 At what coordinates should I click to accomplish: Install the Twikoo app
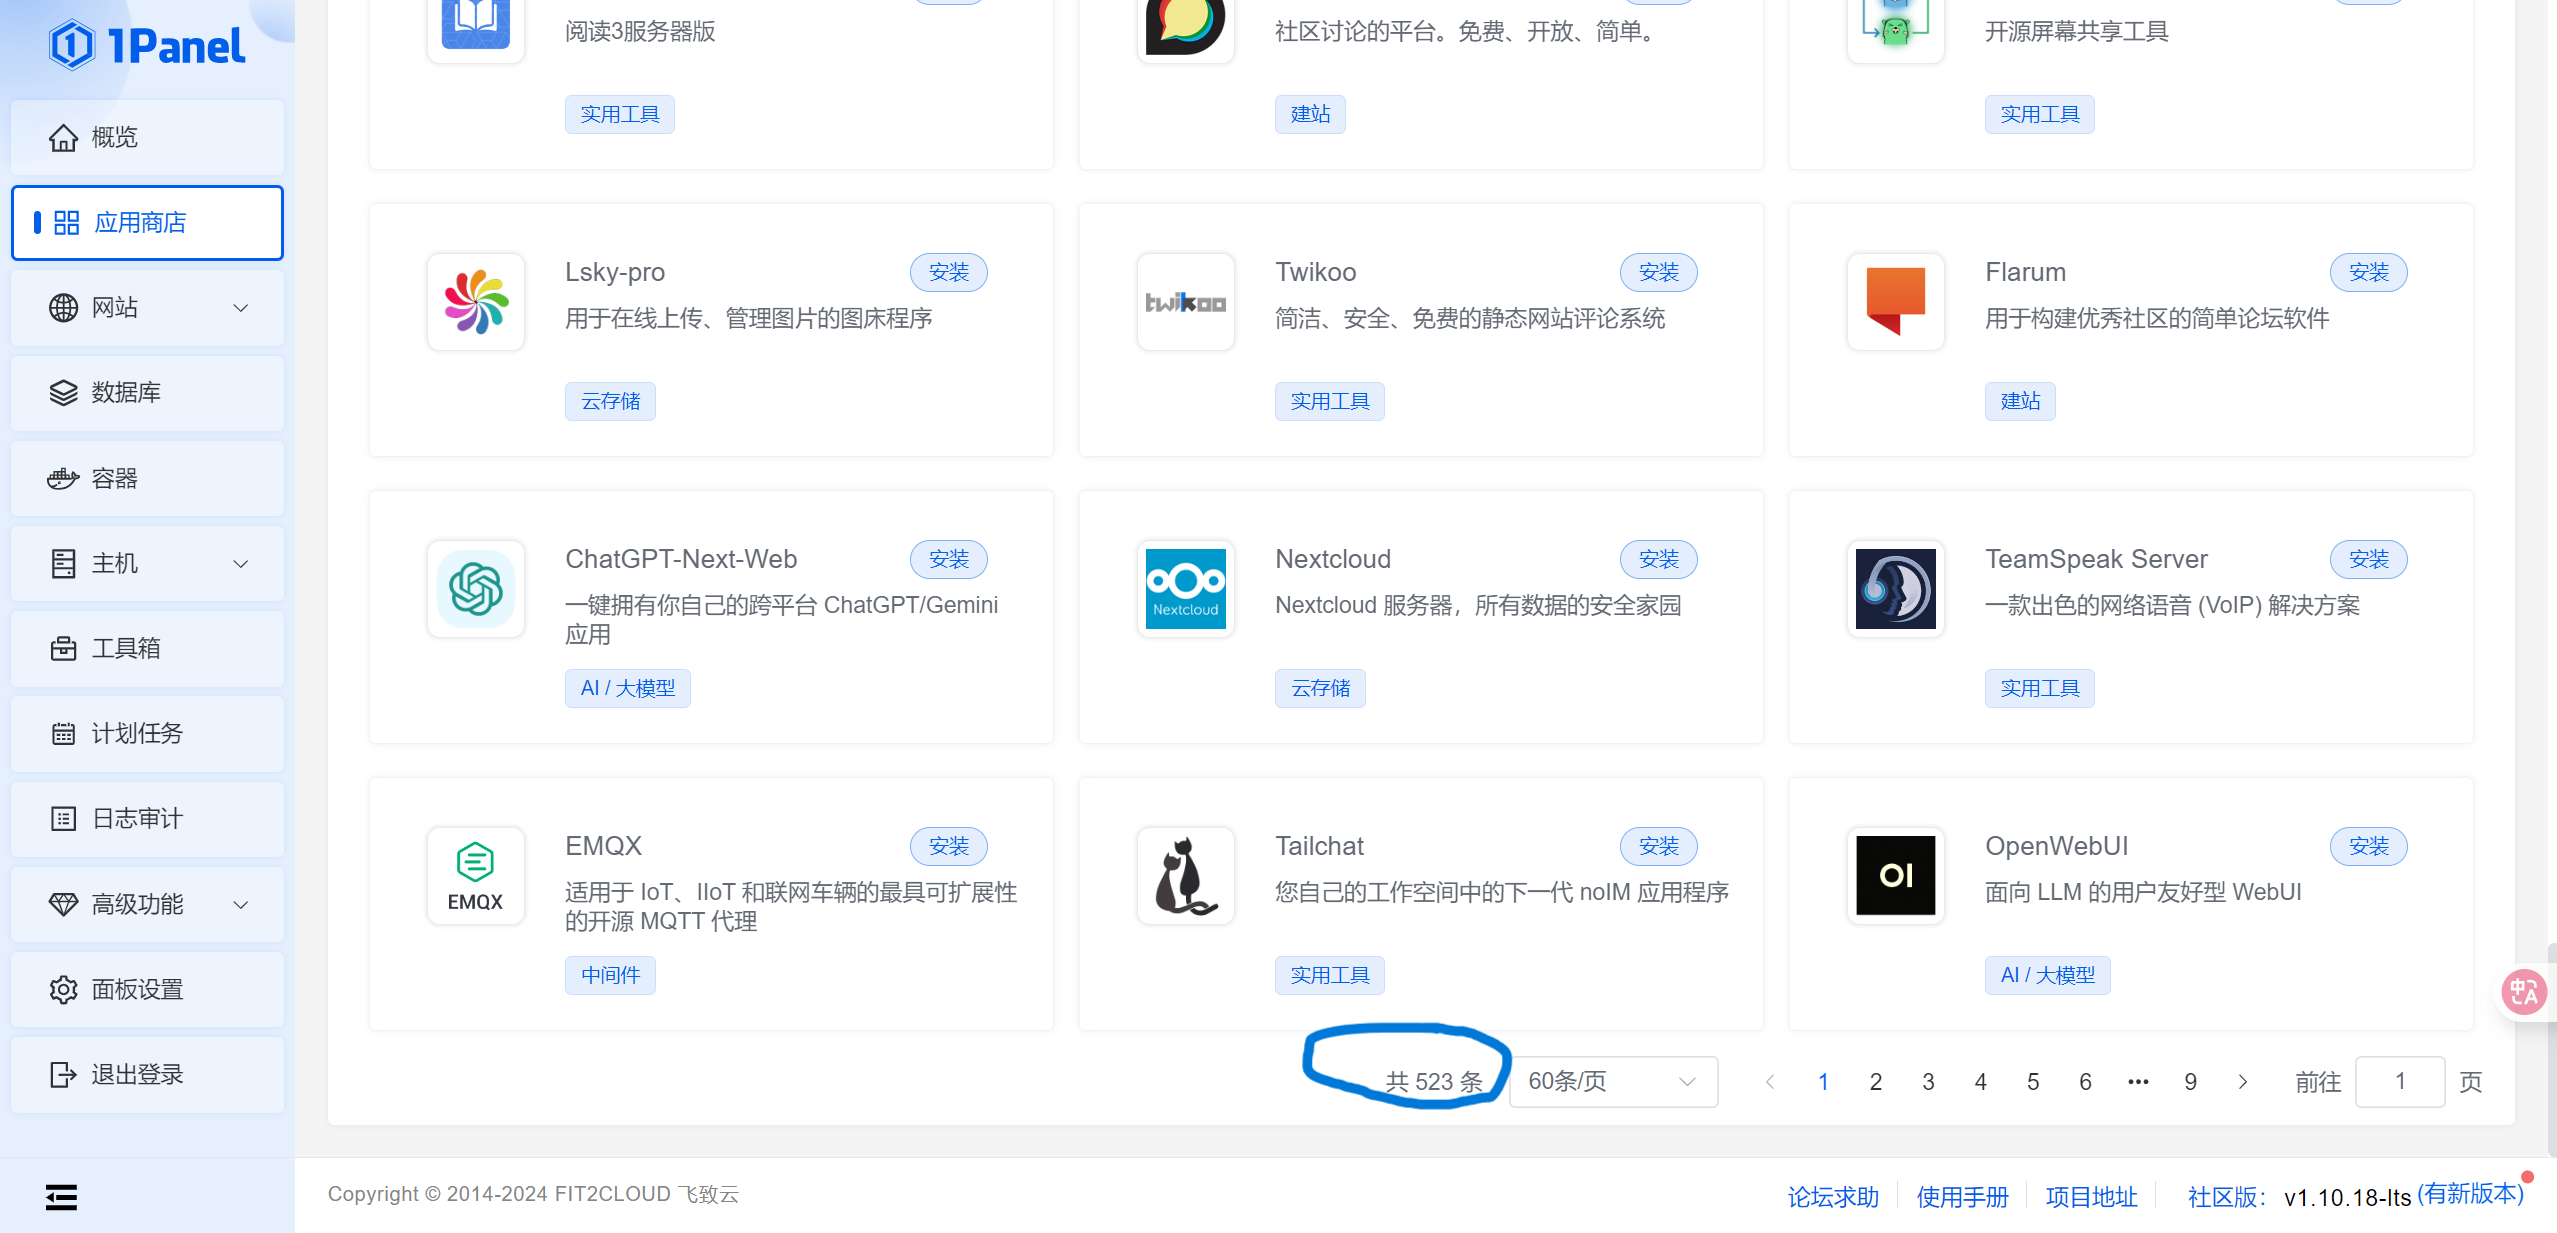(1658, 272)
